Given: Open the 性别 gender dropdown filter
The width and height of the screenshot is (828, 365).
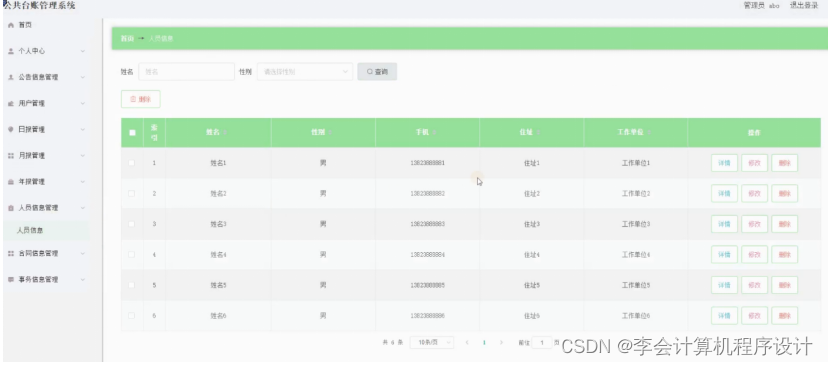Looking at the screenshot, I should click(305, 71).
